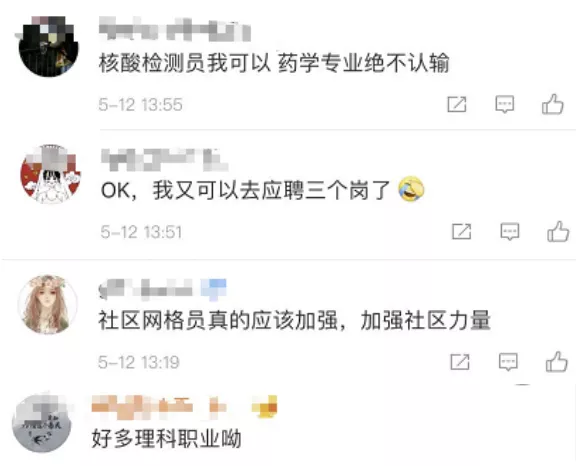
Task: Open username above the 应聘三个岗 comment
Action: click(165, 160)
